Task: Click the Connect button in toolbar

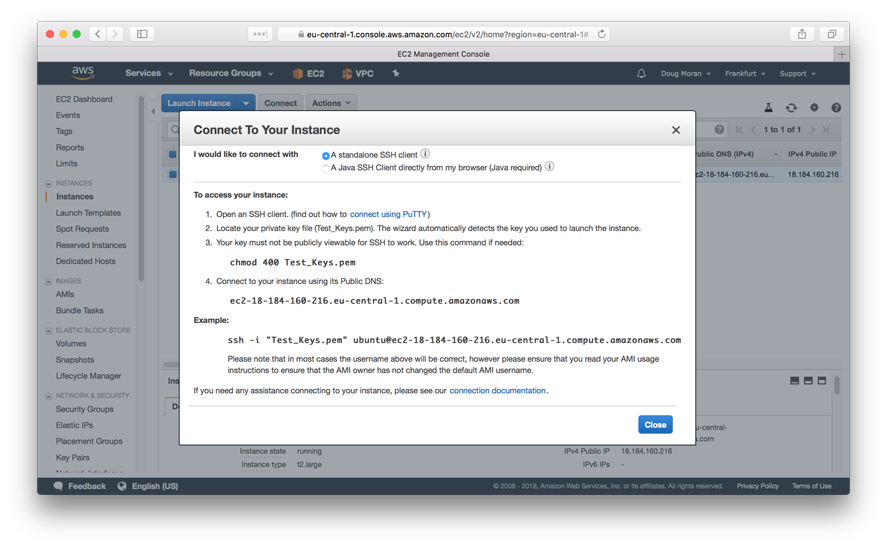Action: click(x=281, y=103)
